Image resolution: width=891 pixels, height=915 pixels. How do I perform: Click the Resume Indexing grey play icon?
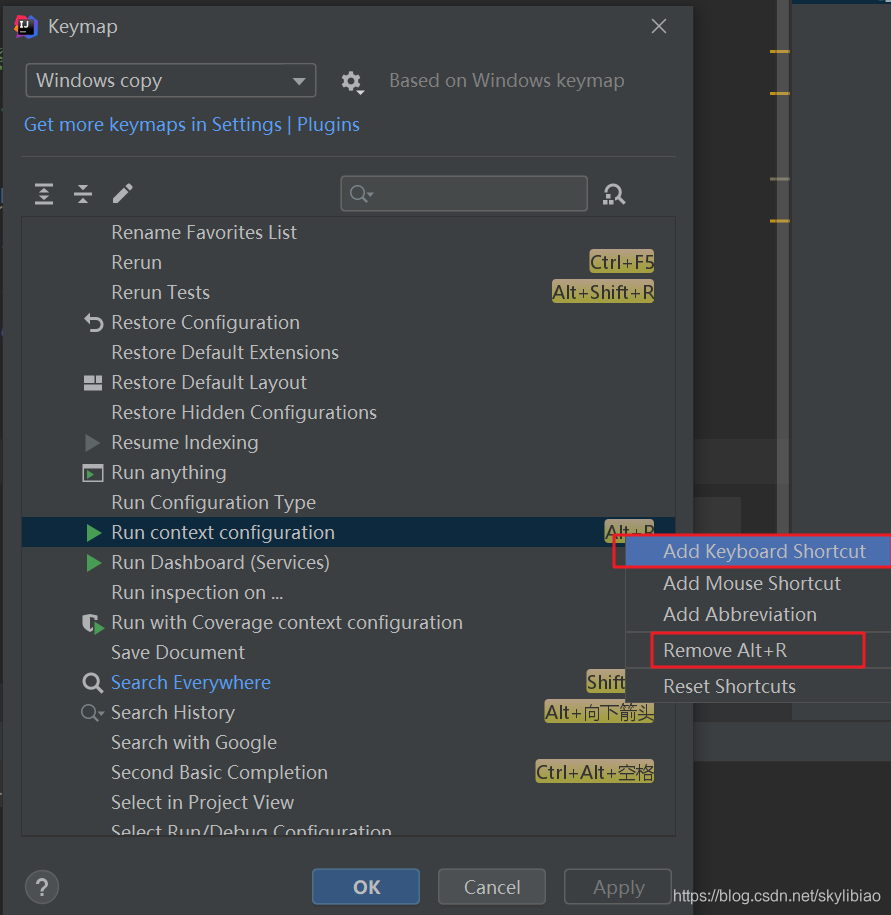coord(92,443)
